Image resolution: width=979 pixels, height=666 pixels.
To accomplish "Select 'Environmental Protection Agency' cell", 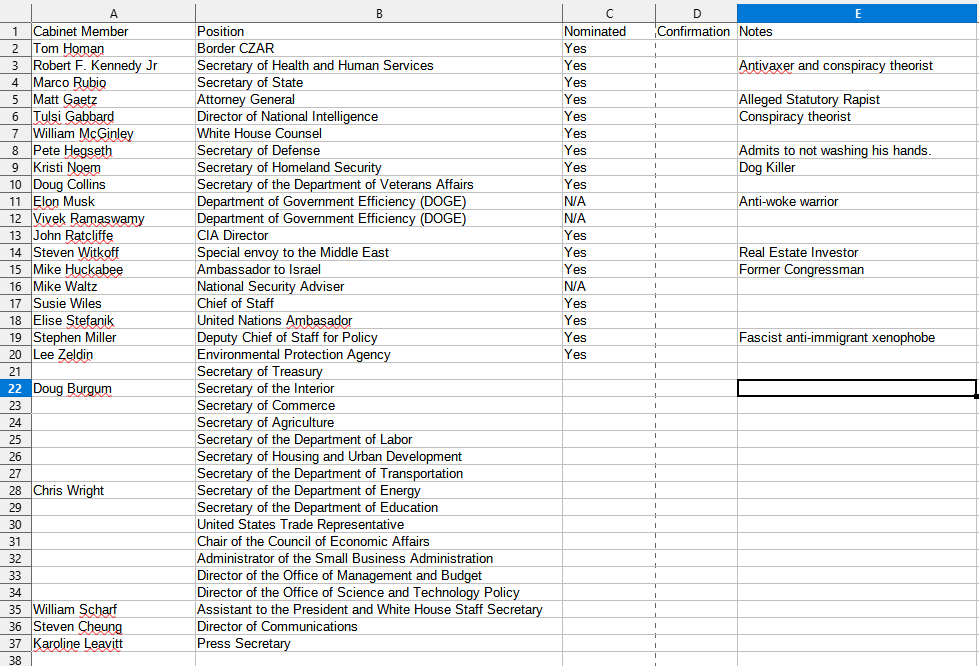I will click(x=378, y=355).
